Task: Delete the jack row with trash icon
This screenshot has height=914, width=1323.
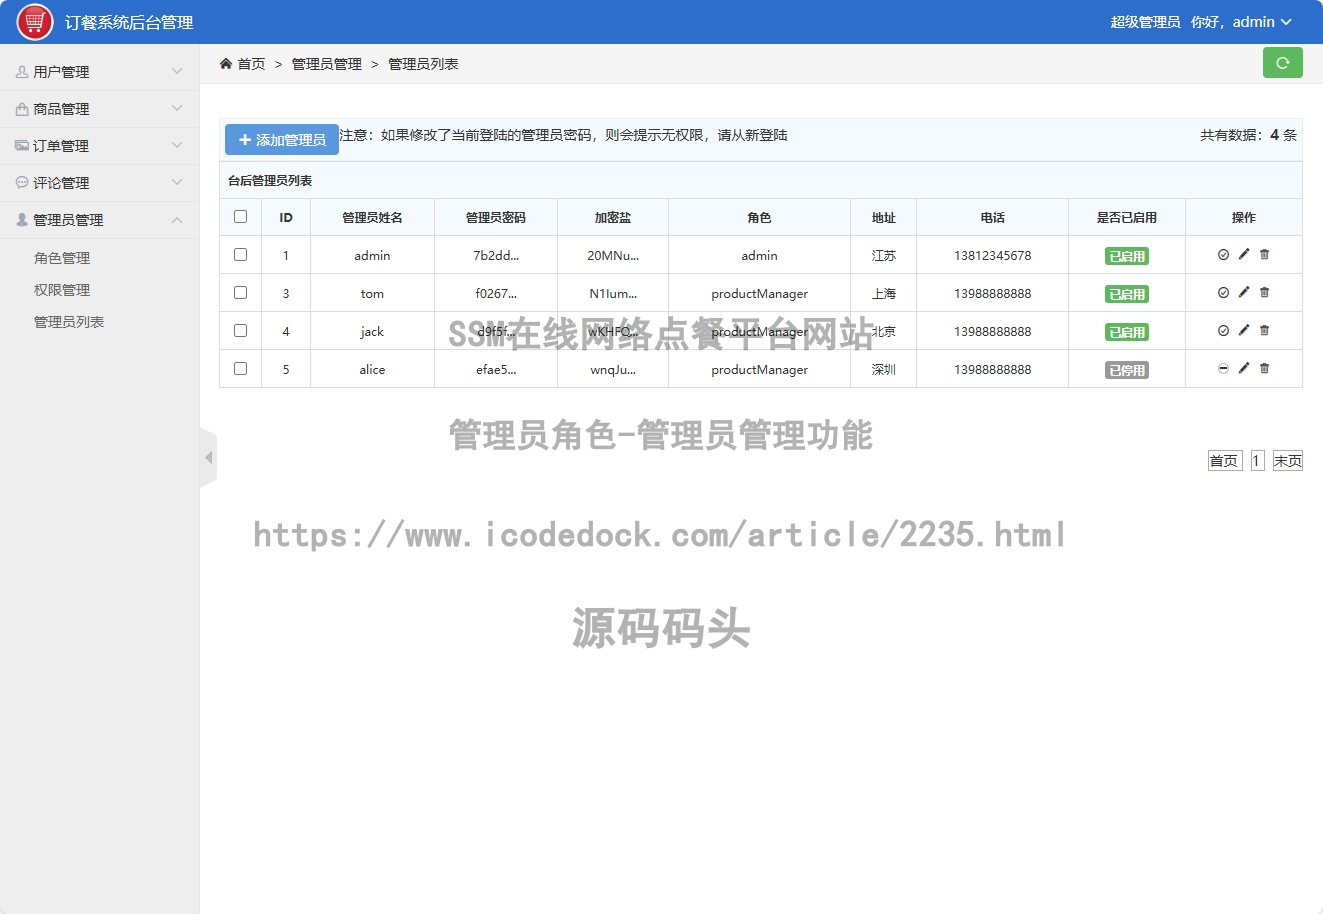Action: (x=1264, y=330)
